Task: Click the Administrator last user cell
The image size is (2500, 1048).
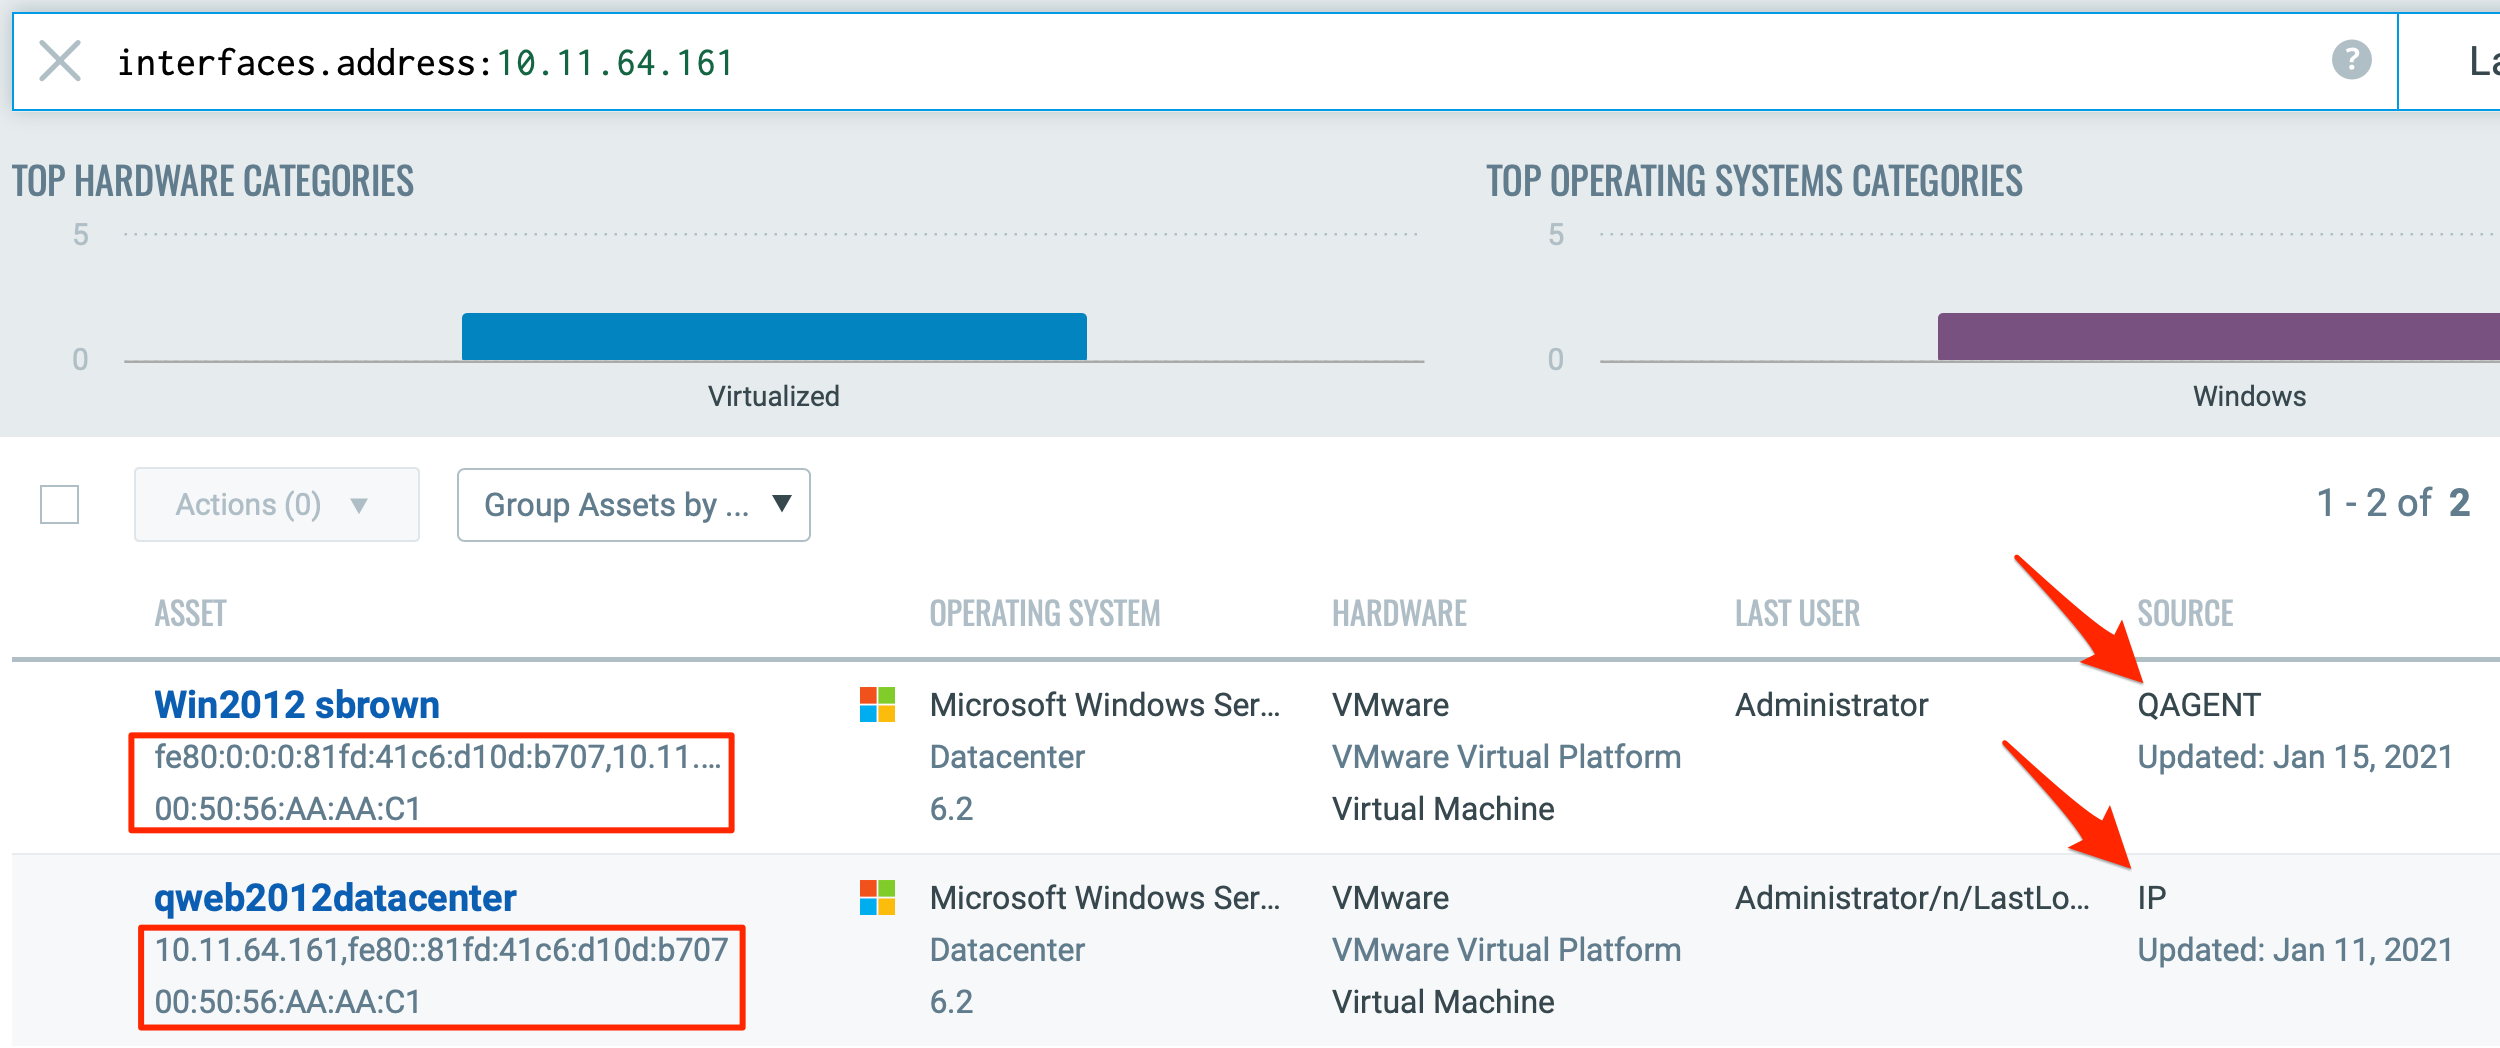Action: 1831,705
